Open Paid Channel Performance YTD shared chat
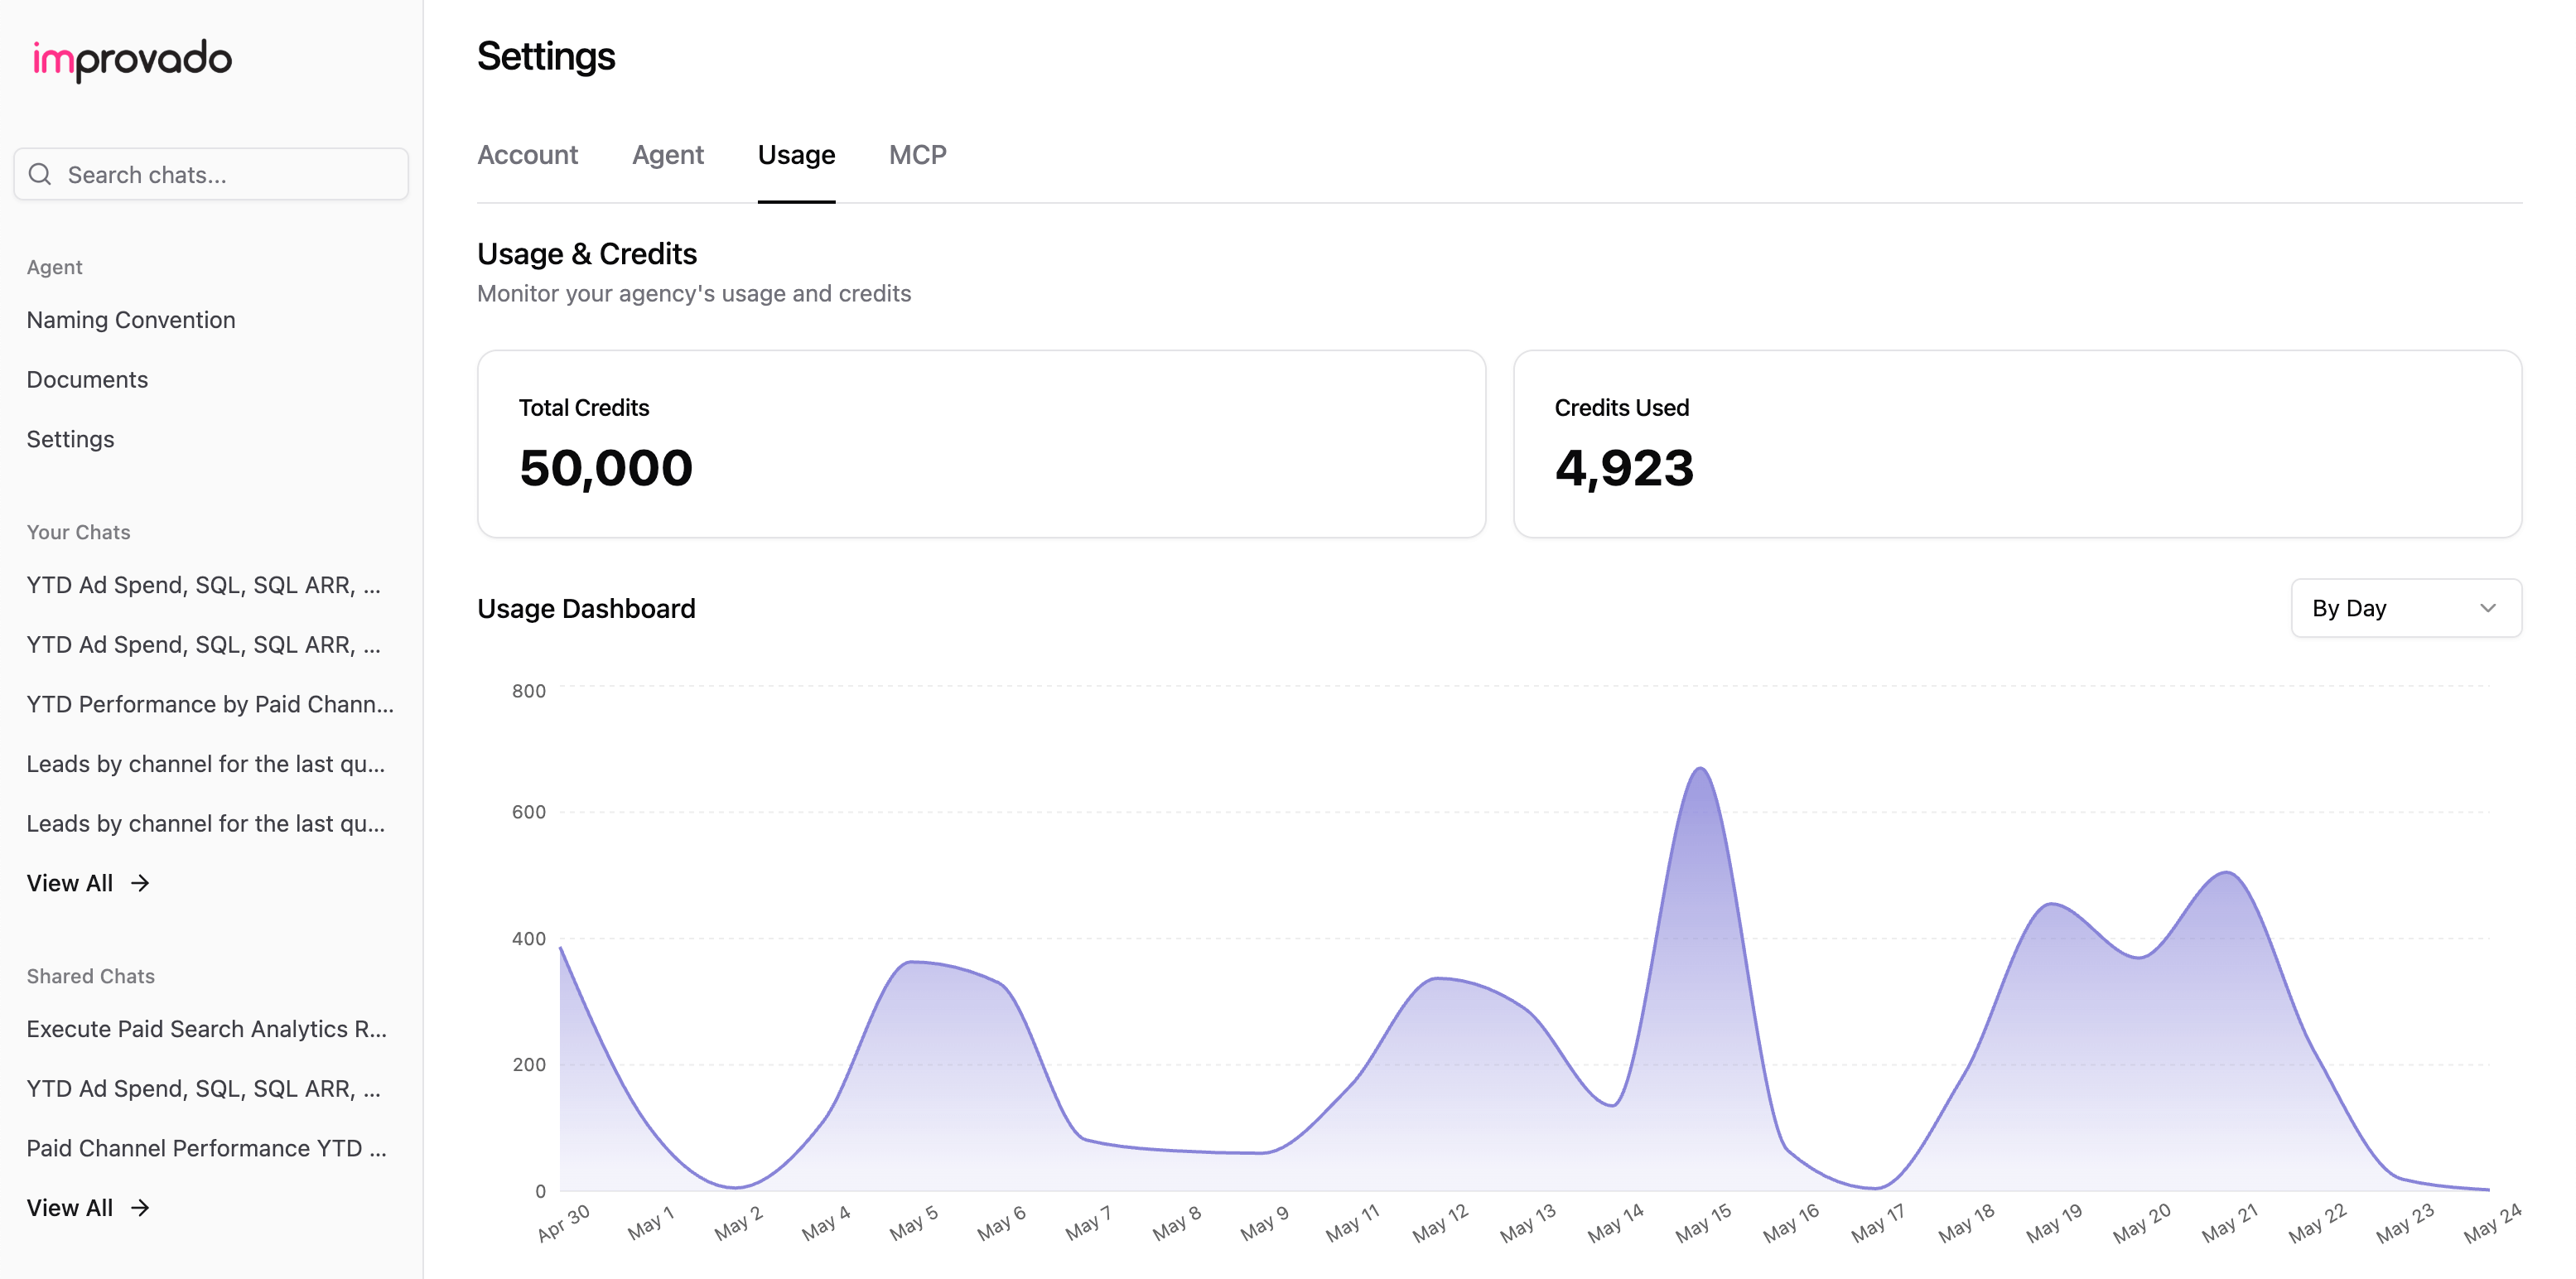 (x=206, y=1148)
